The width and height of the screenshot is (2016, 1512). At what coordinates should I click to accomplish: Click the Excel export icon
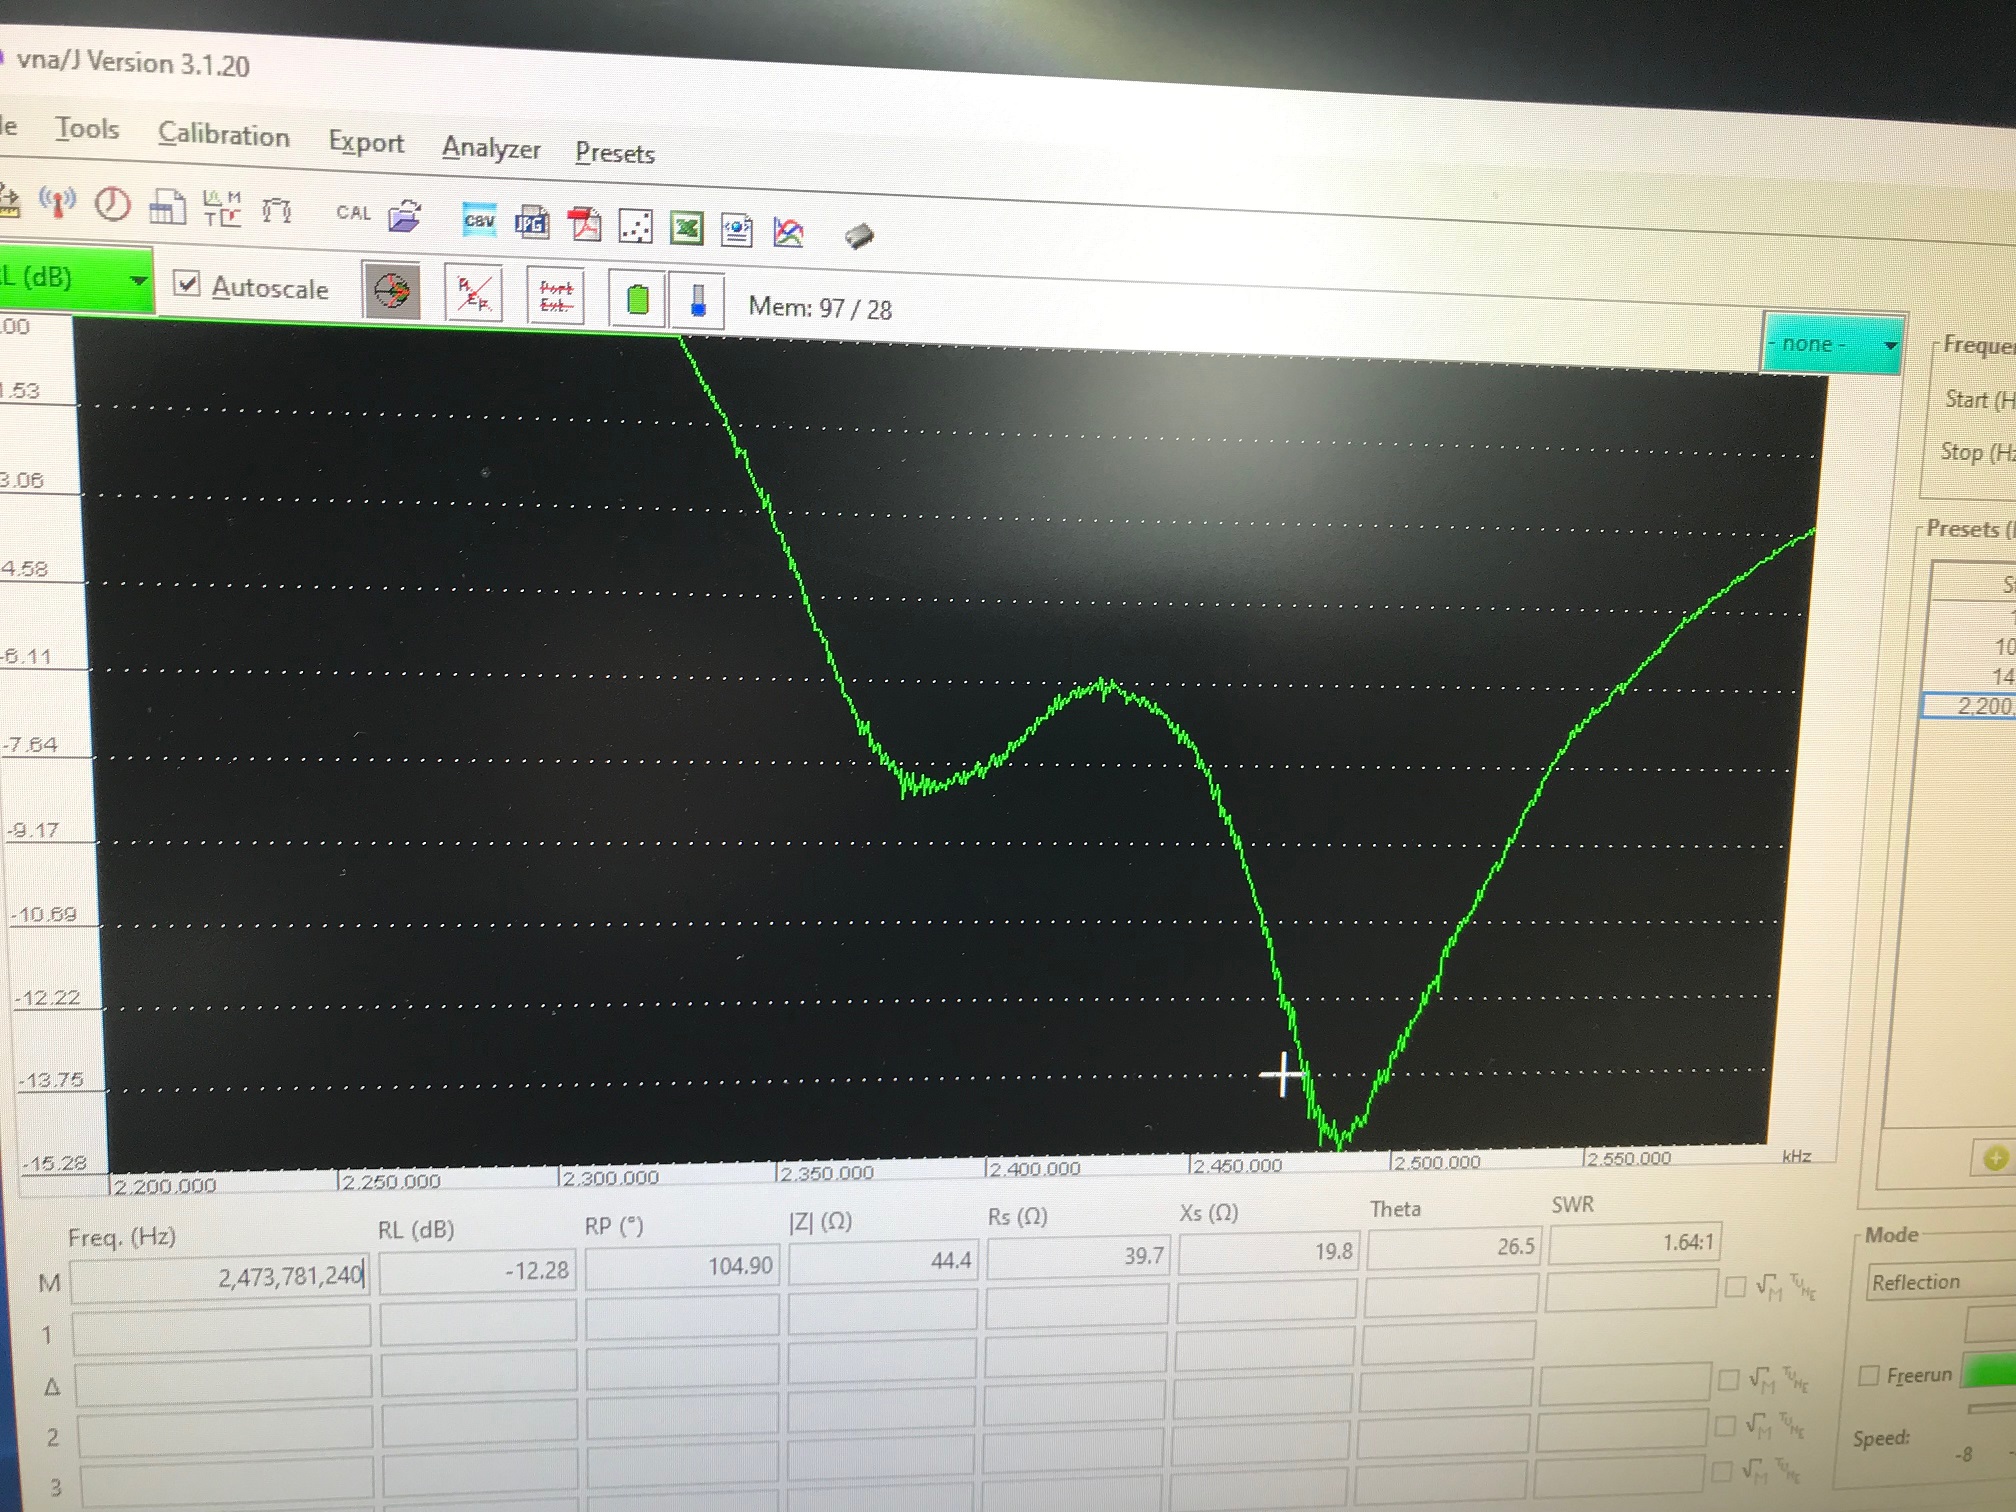tap(686, 229)
